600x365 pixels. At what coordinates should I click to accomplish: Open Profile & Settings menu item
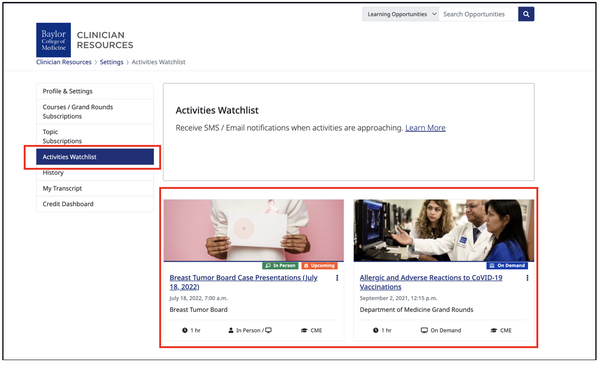click(95, 91)
